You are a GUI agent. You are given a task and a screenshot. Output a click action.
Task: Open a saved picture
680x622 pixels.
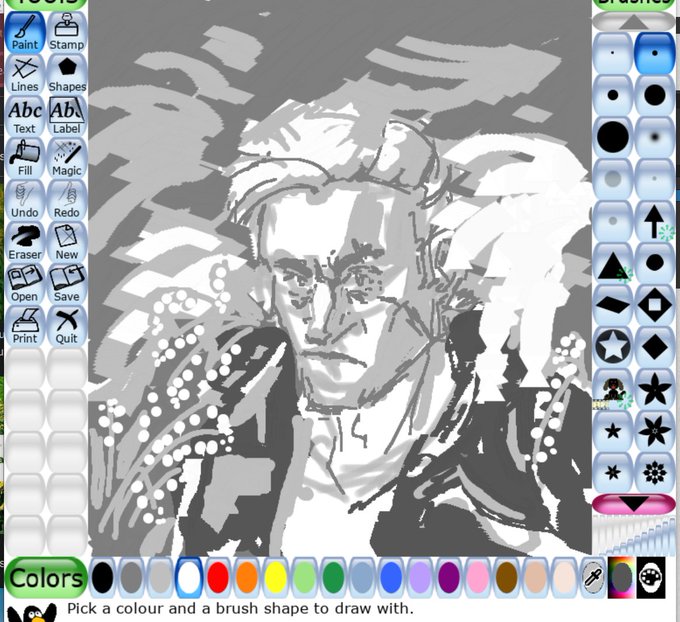click(25, 284)
